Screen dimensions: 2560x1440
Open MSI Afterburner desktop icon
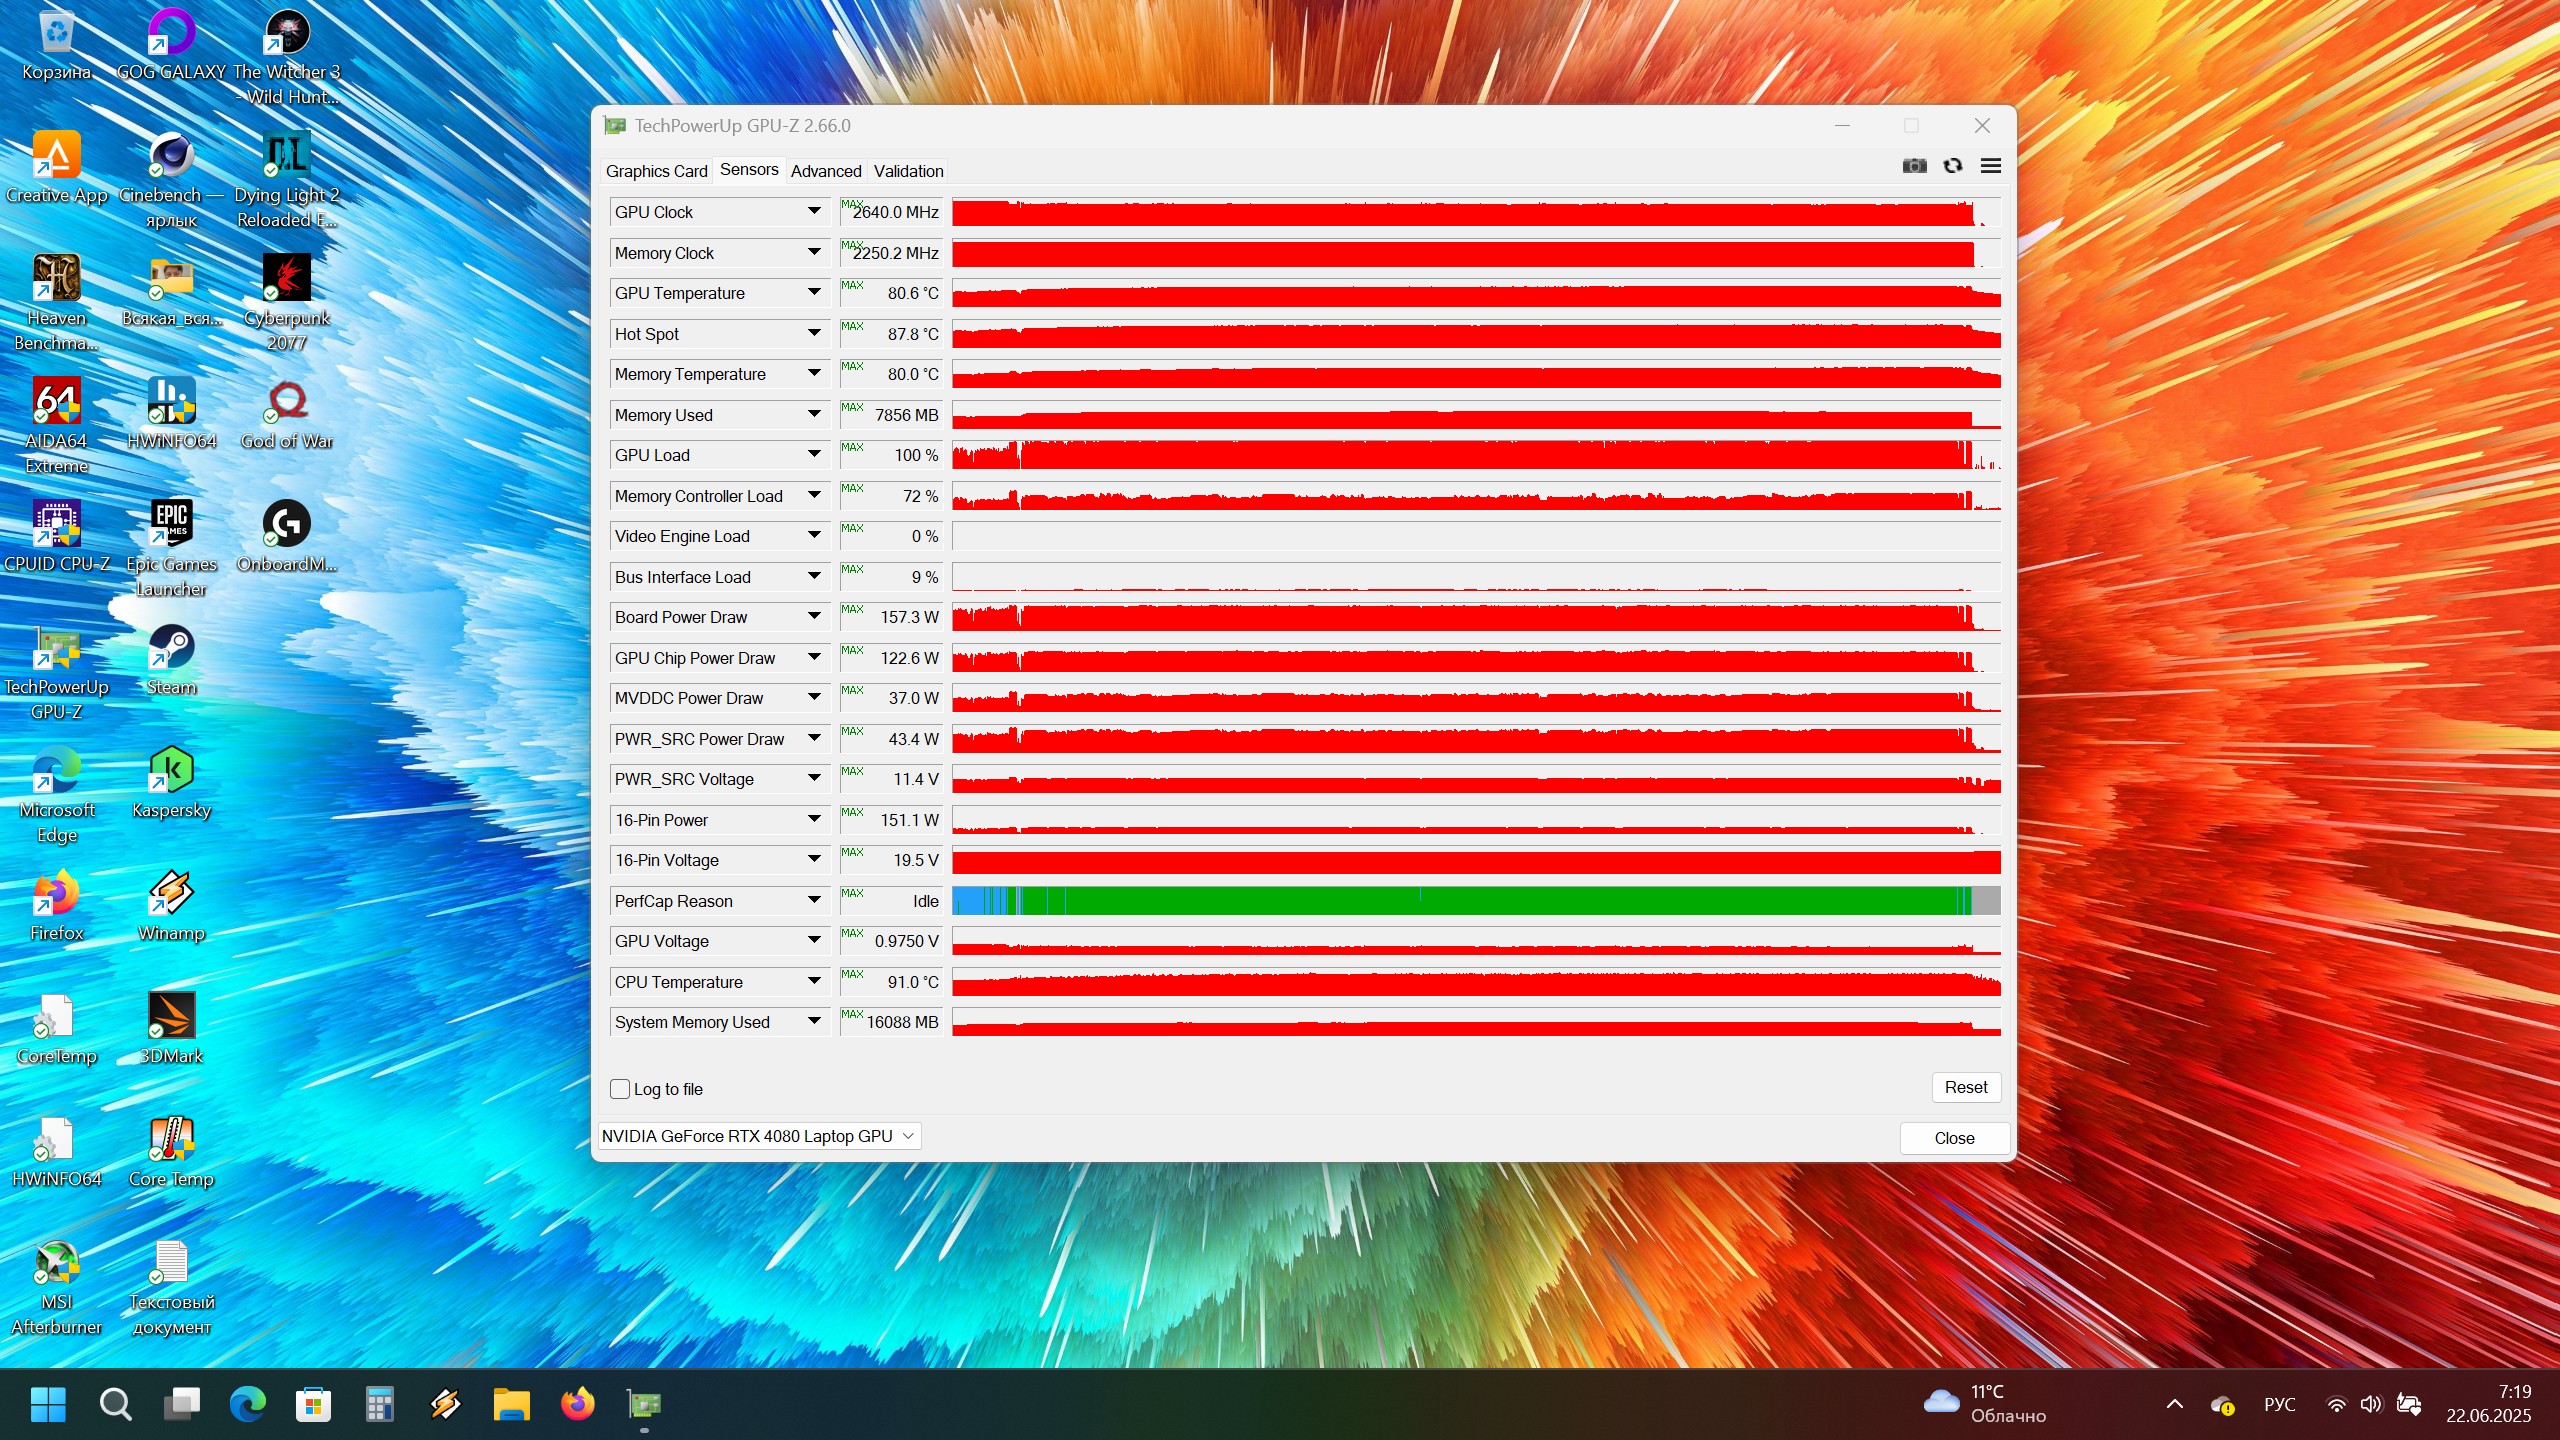point(57,1263)
